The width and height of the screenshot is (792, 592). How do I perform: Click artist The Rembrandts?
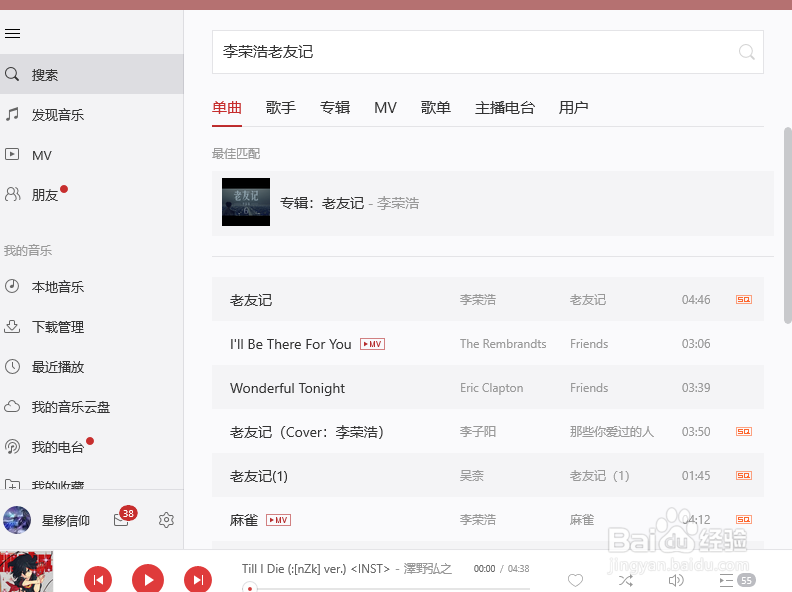pos(503,343)
